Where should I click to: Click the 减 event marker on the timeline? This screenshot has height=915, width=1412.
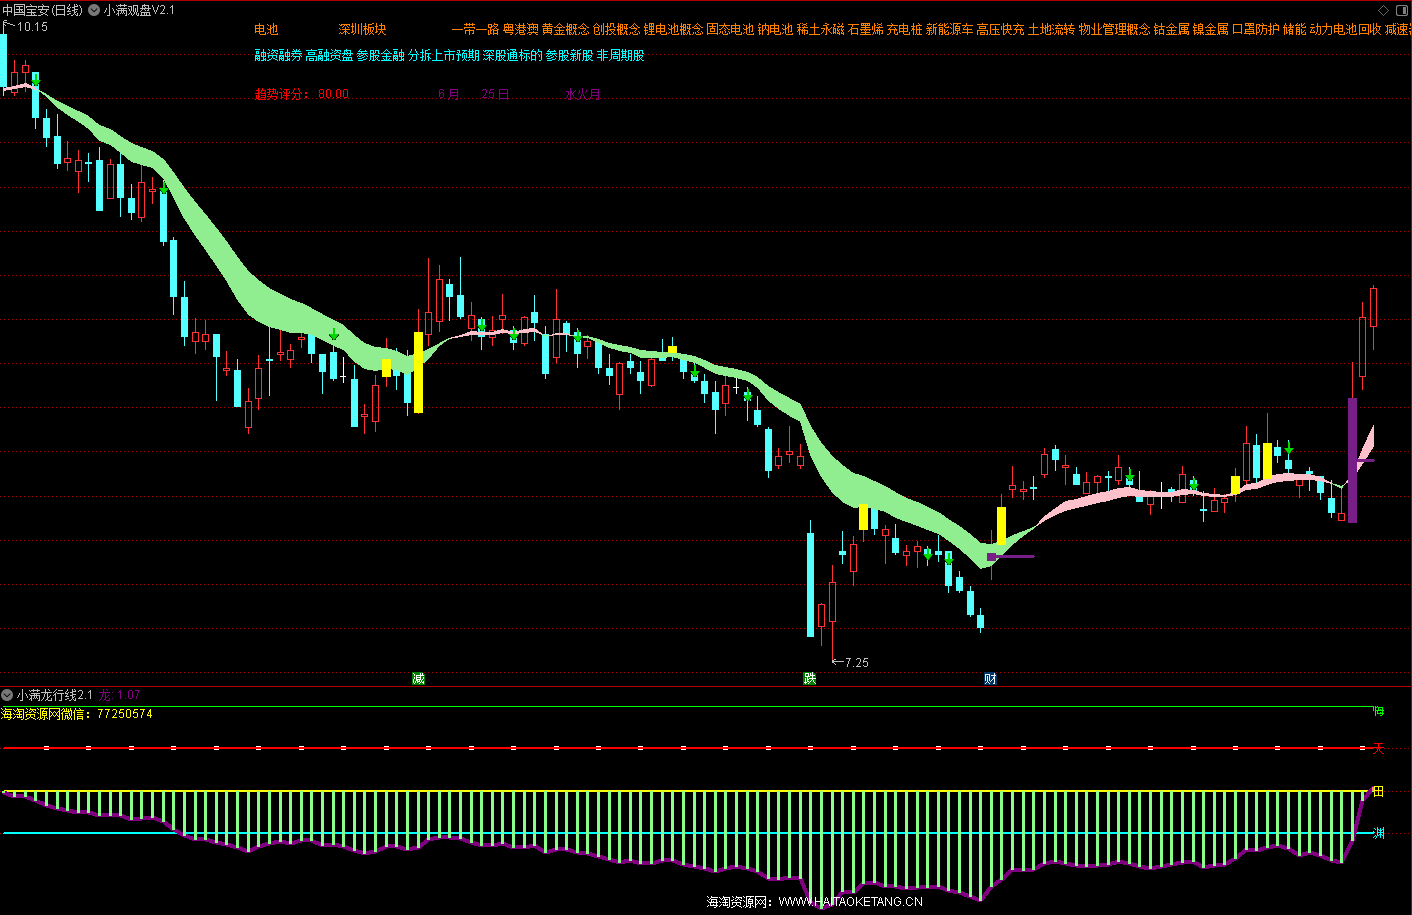tap(418, 679)
